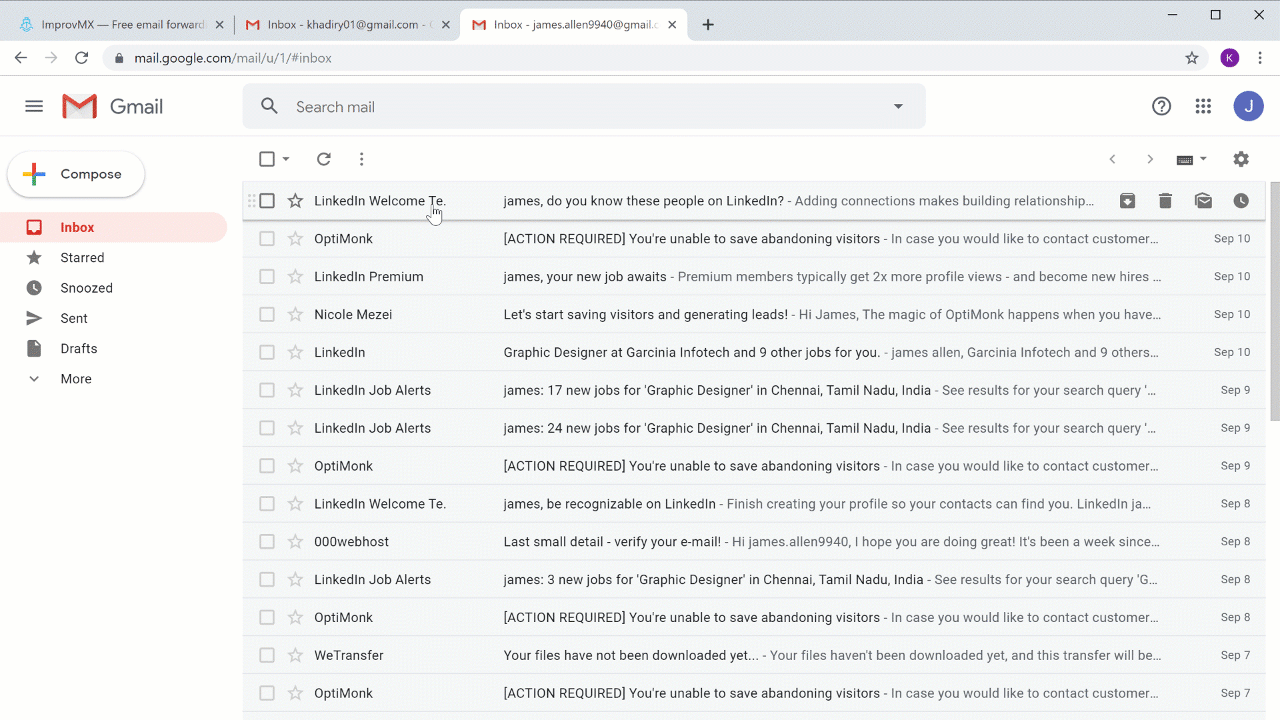Star the 000webhost email
The height and width of the screenshot is (720, 1280).
click(x=295, y=541)
